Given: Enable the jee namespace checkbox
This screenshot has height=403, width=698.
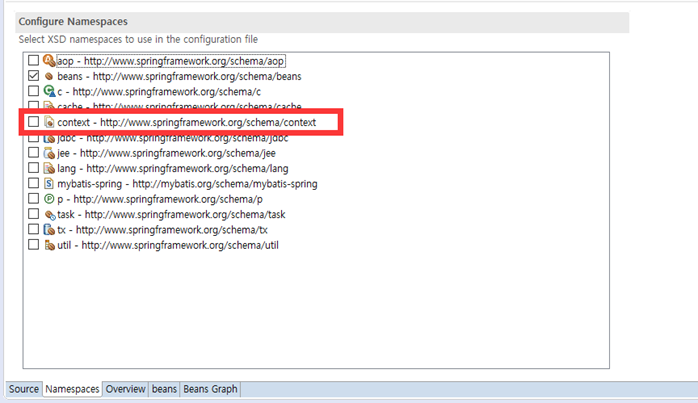Looking at the screenshot, I should [x=33, y=152].
